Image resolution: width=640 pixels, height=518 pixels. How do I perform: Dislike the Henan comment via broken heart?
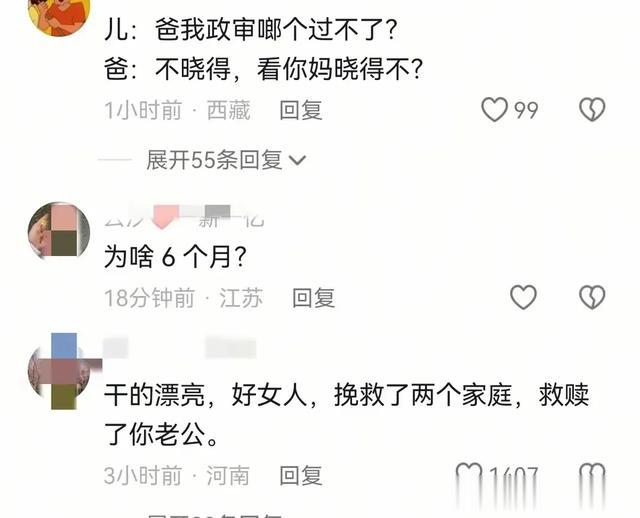(592, 475)
